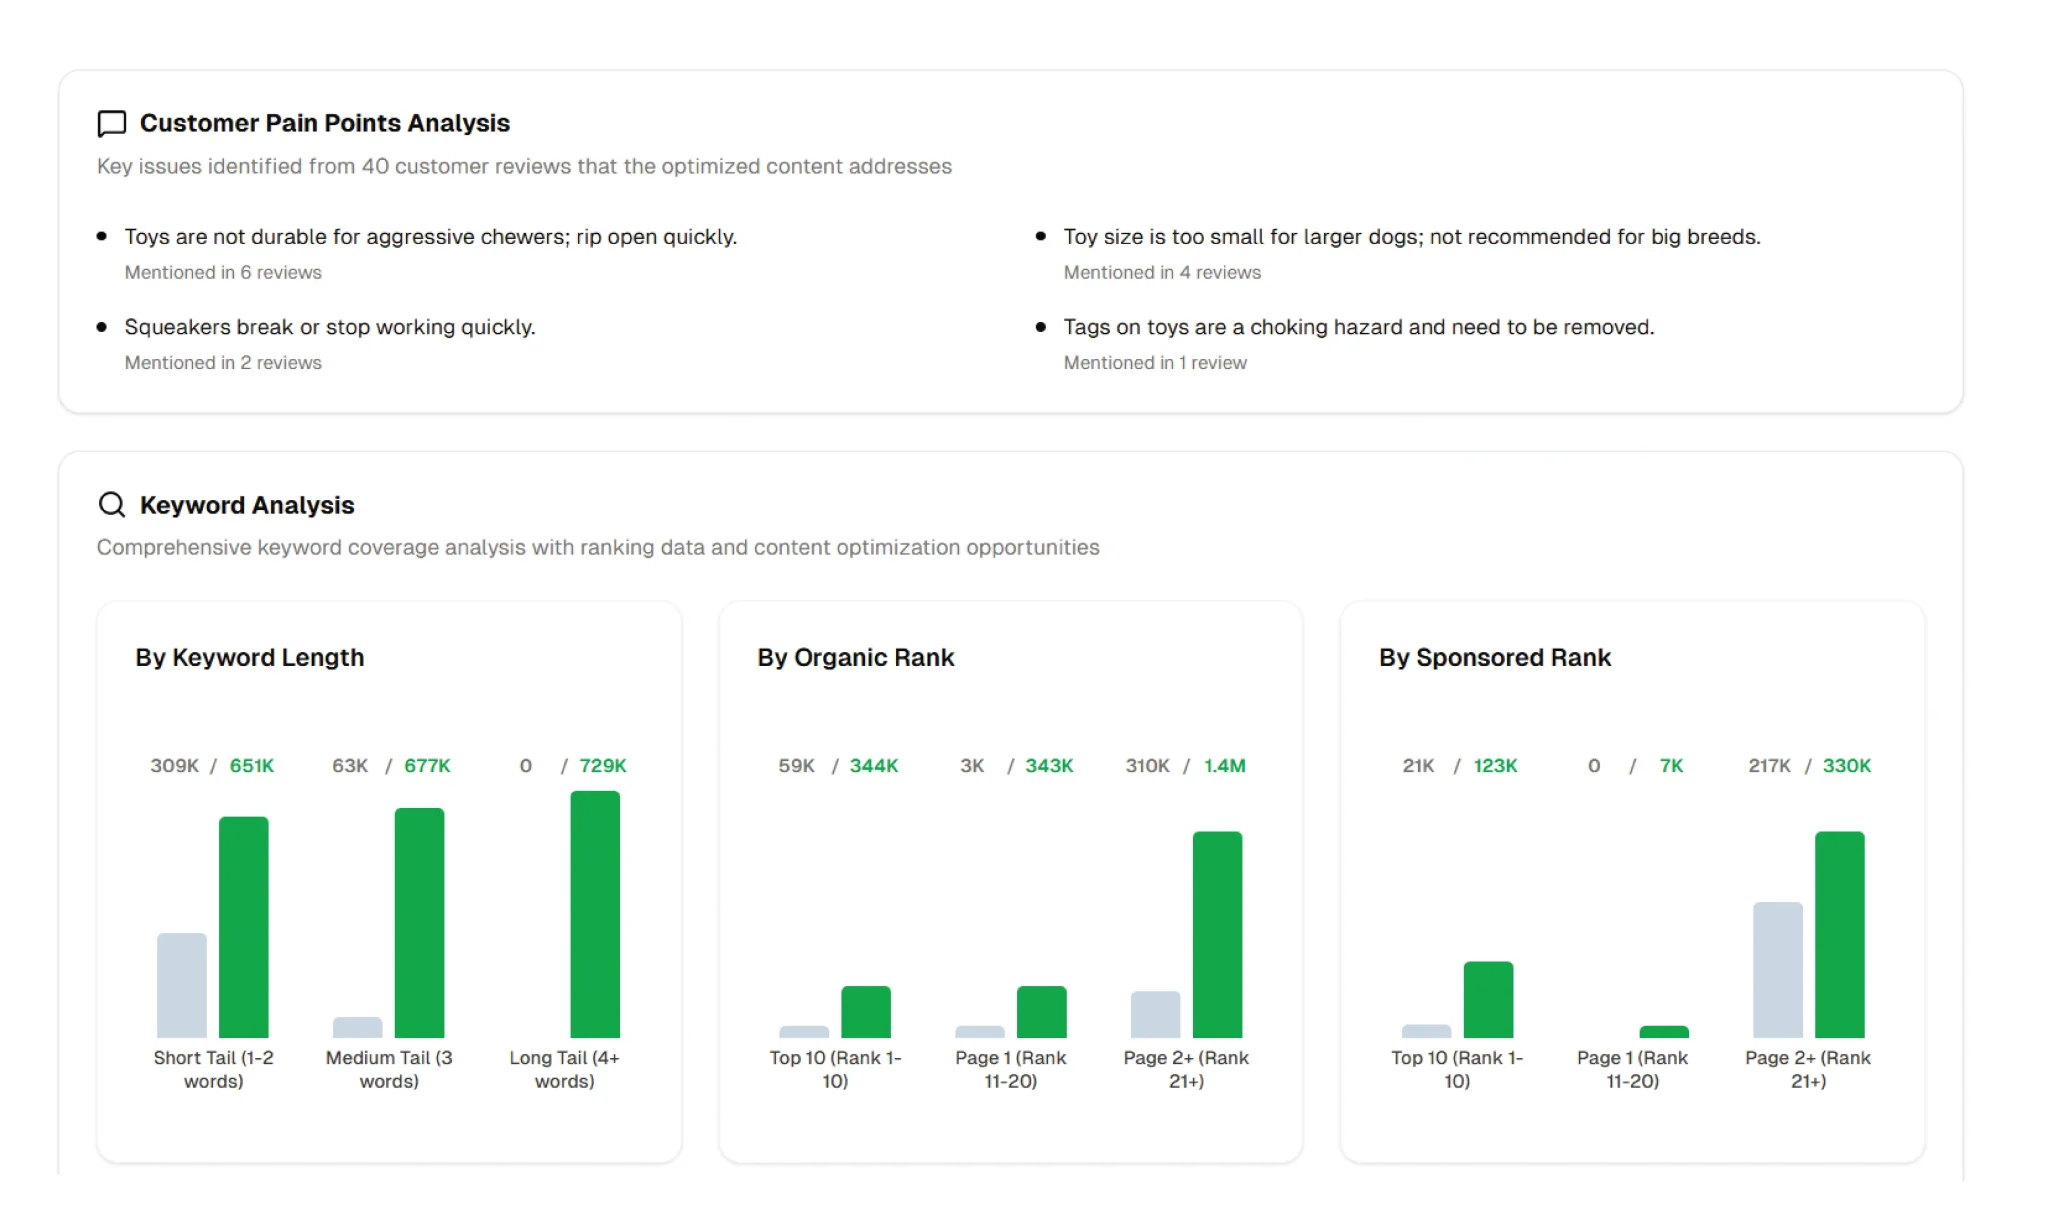Click the green Organic Page 2+ bar
The width and height of the screenshot is (2048, 1229).
click(1218, 935)
